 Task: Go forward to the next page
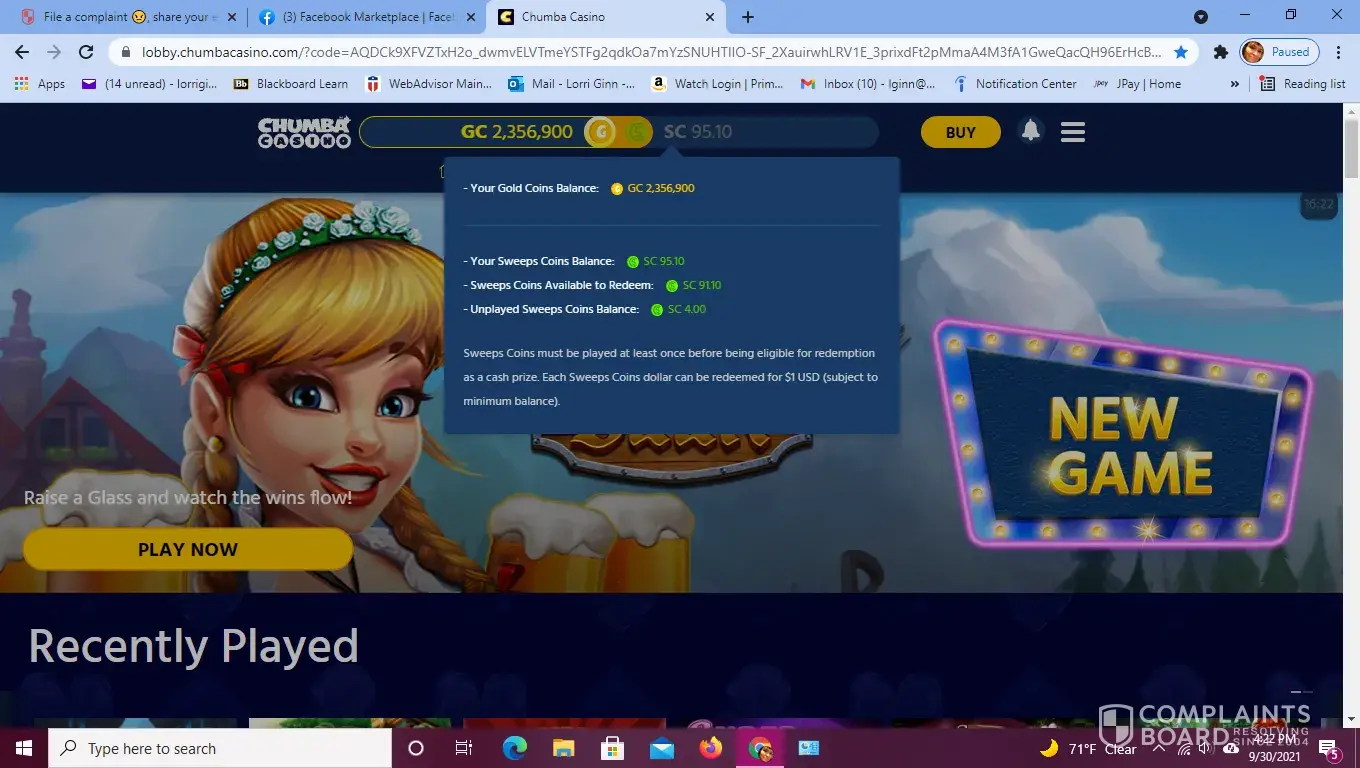(54, 52)
